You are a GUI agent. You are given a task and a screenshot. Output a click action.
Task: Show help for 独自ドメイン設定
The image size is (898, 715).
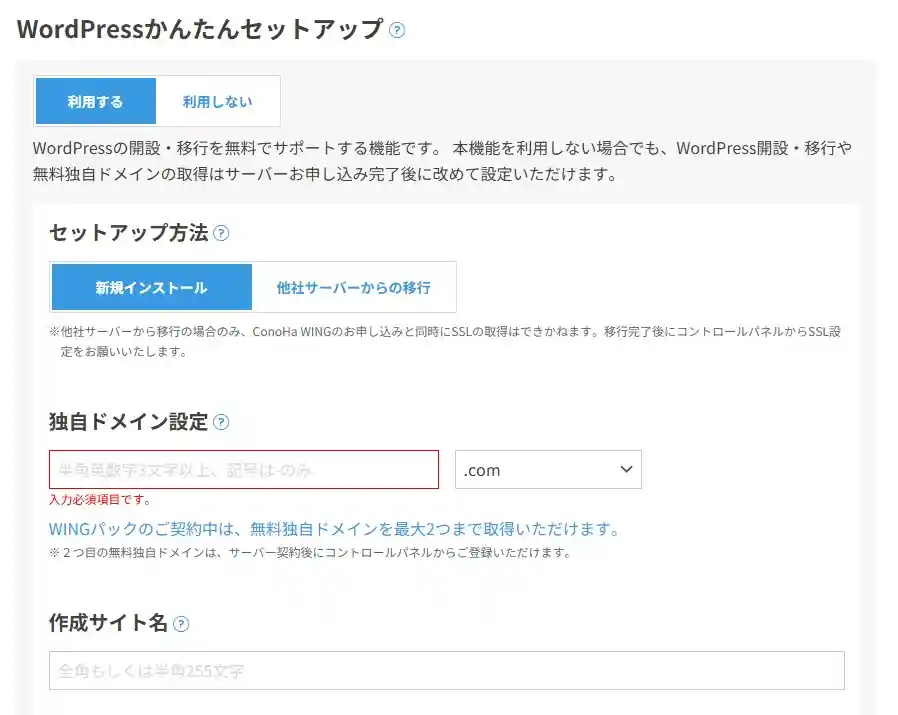pyautogui.click(x=221, y=422)
